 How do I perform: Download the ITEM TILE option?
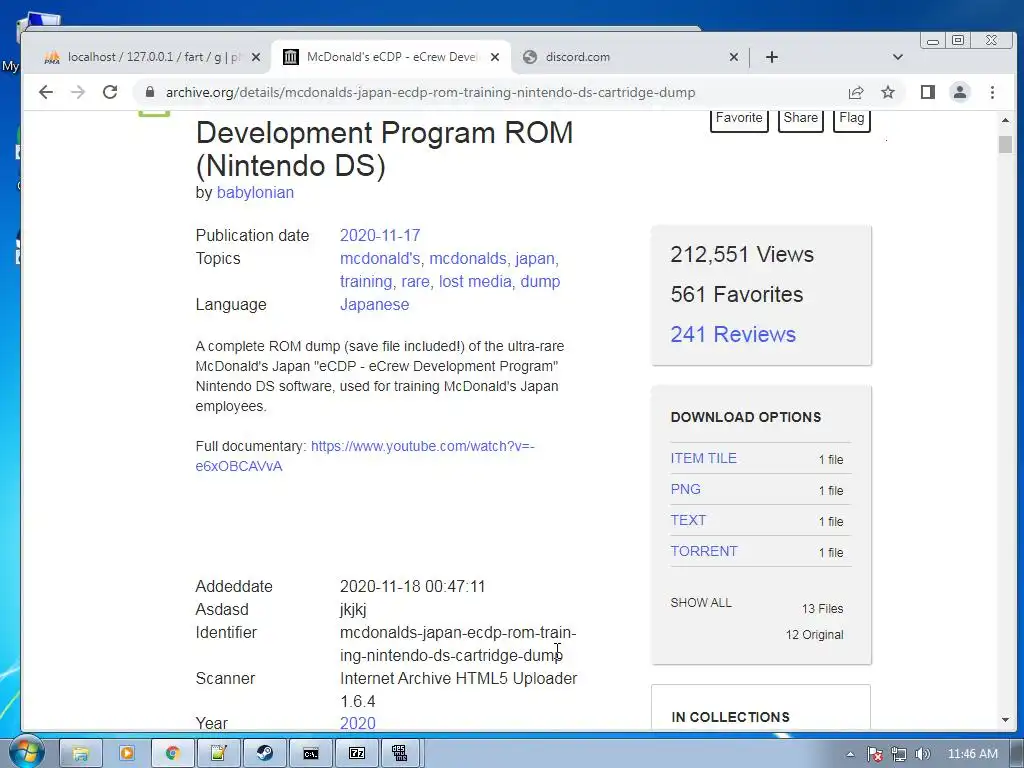click(x=703, y=458)
